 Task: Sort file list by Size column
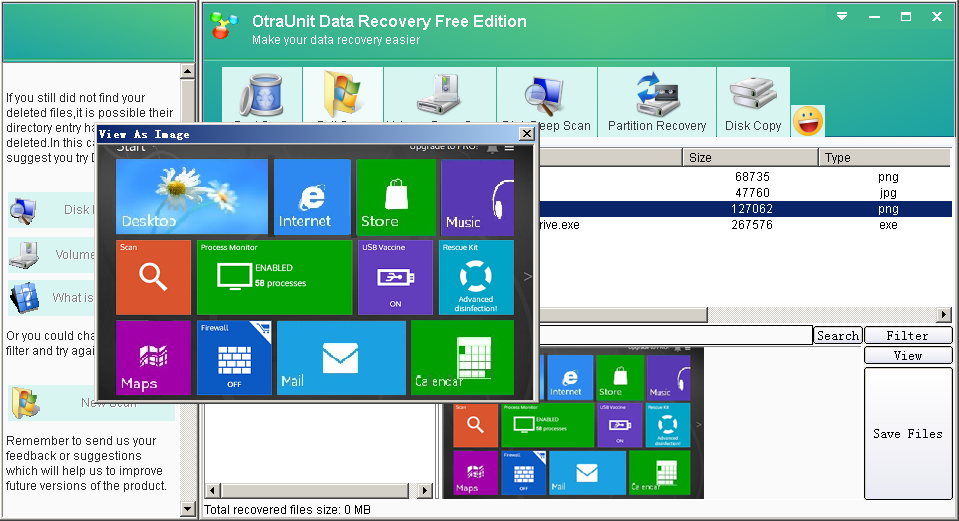[x=750, y=158]
